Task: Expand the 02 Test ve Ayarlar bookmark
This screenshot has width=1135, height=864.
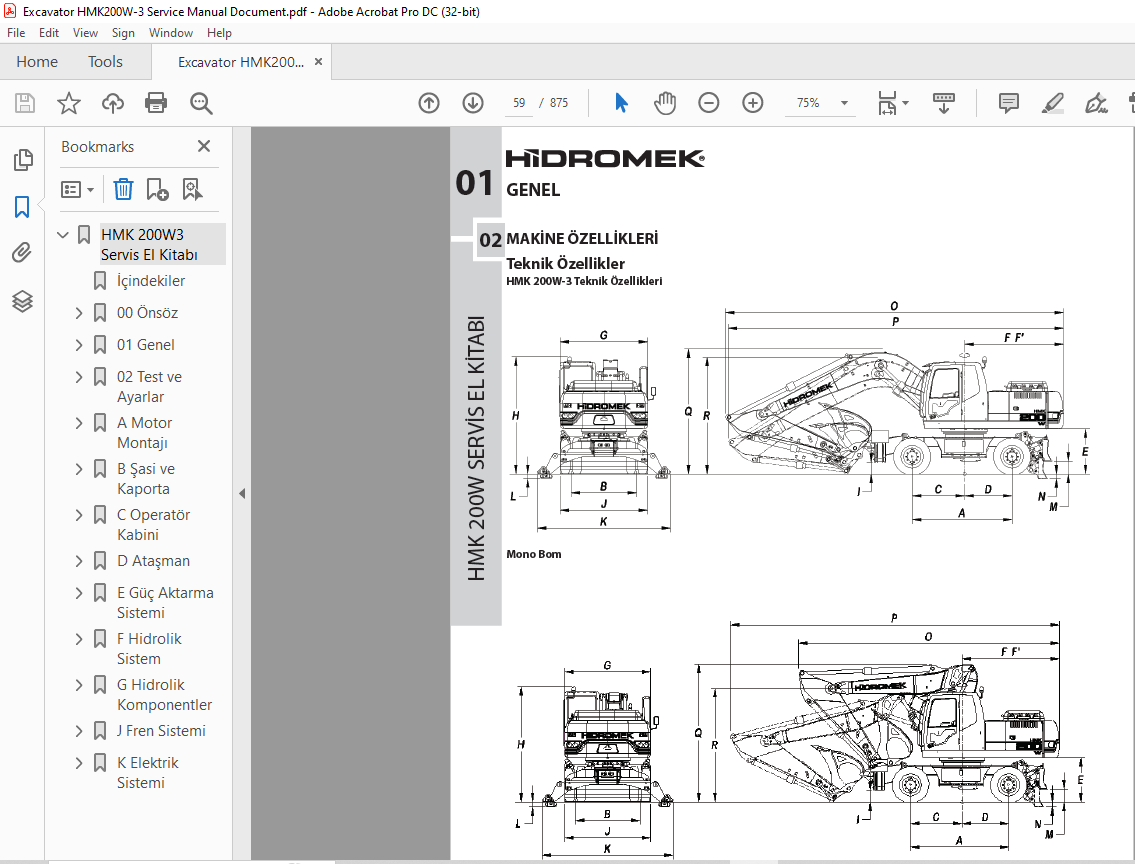Action: 79,377
